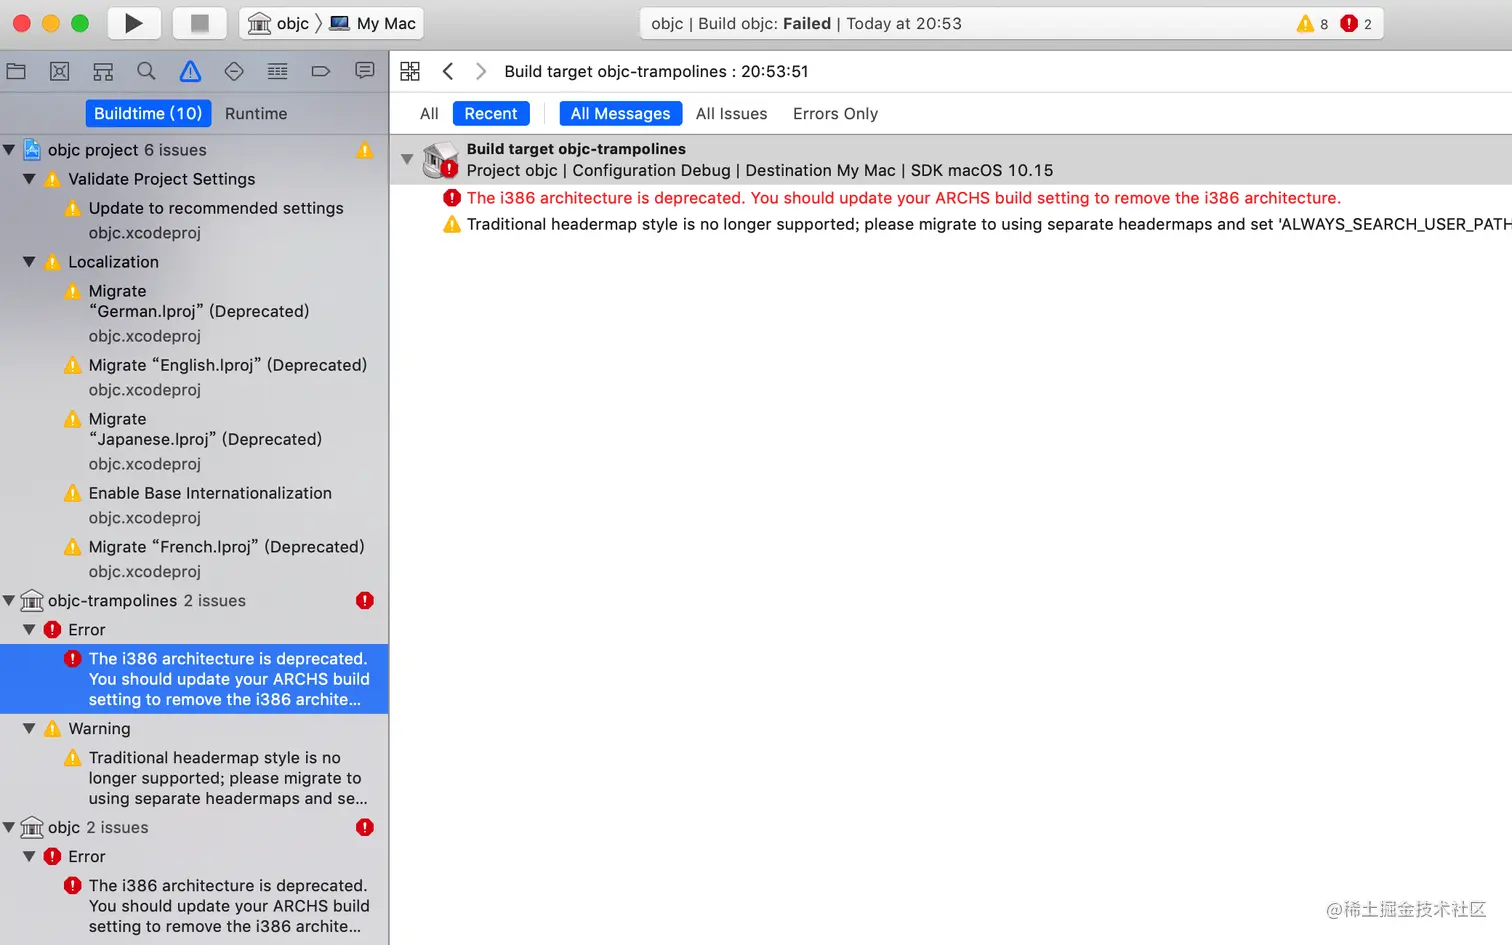Click the Build target objc-trampolines breadcrumb title
Screen dimensions: 1512x945
coord(656,71)
